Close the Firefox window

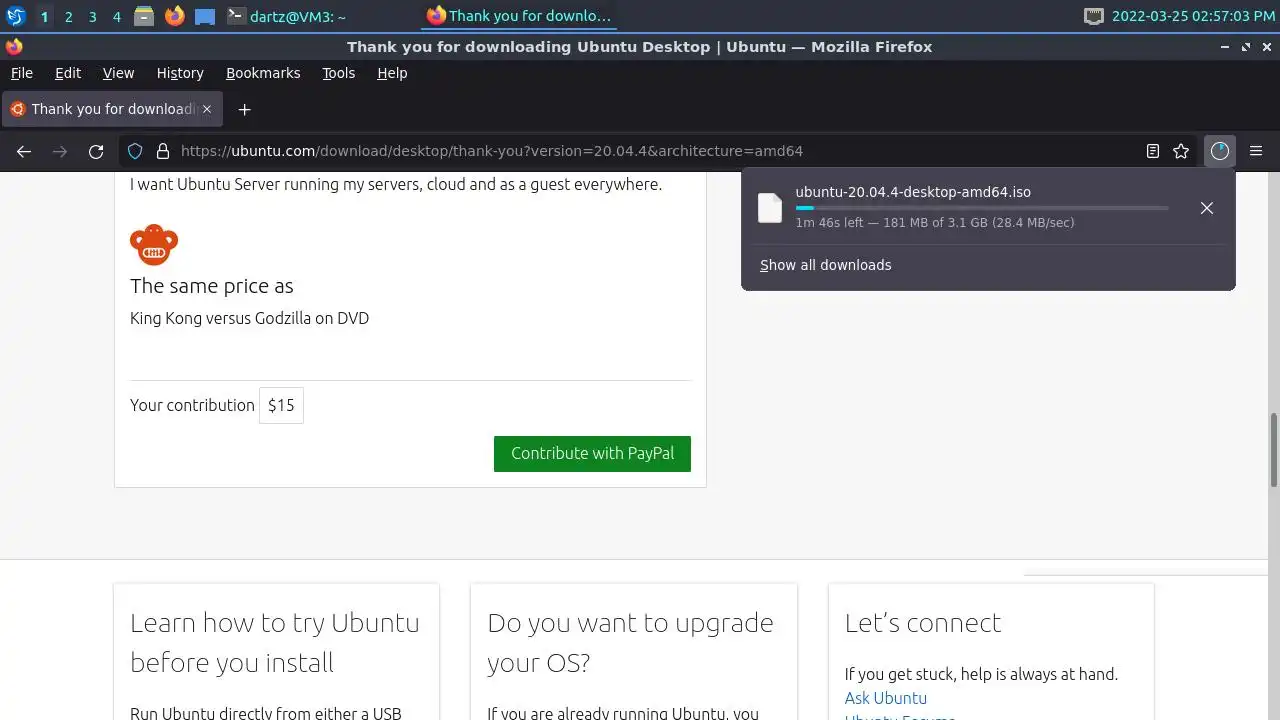1266,47
